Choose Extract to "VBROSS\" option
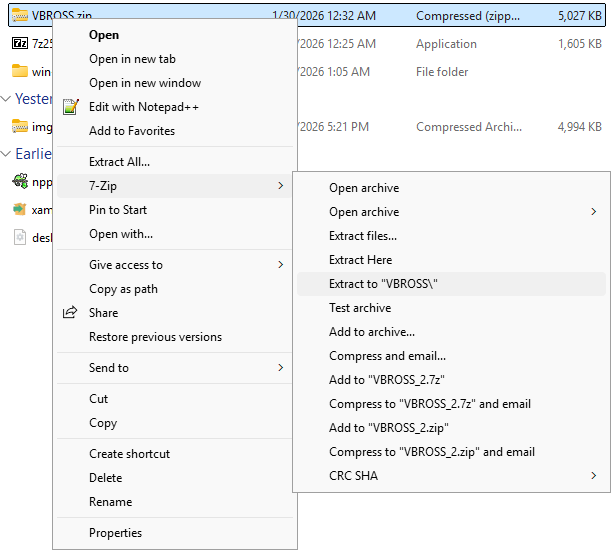The width and height of the screenshot is (615, 555). [384, 284]
